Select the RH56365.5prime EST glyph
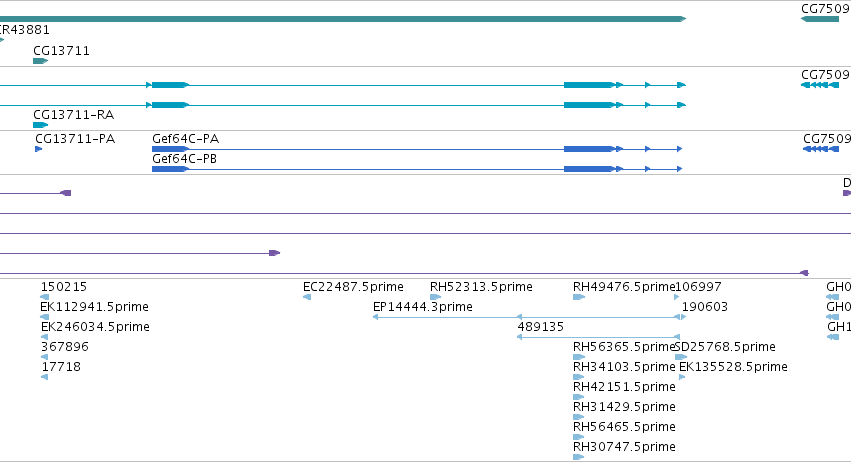The width and height of the screenshot is (851, 462). tap(579, 357)
